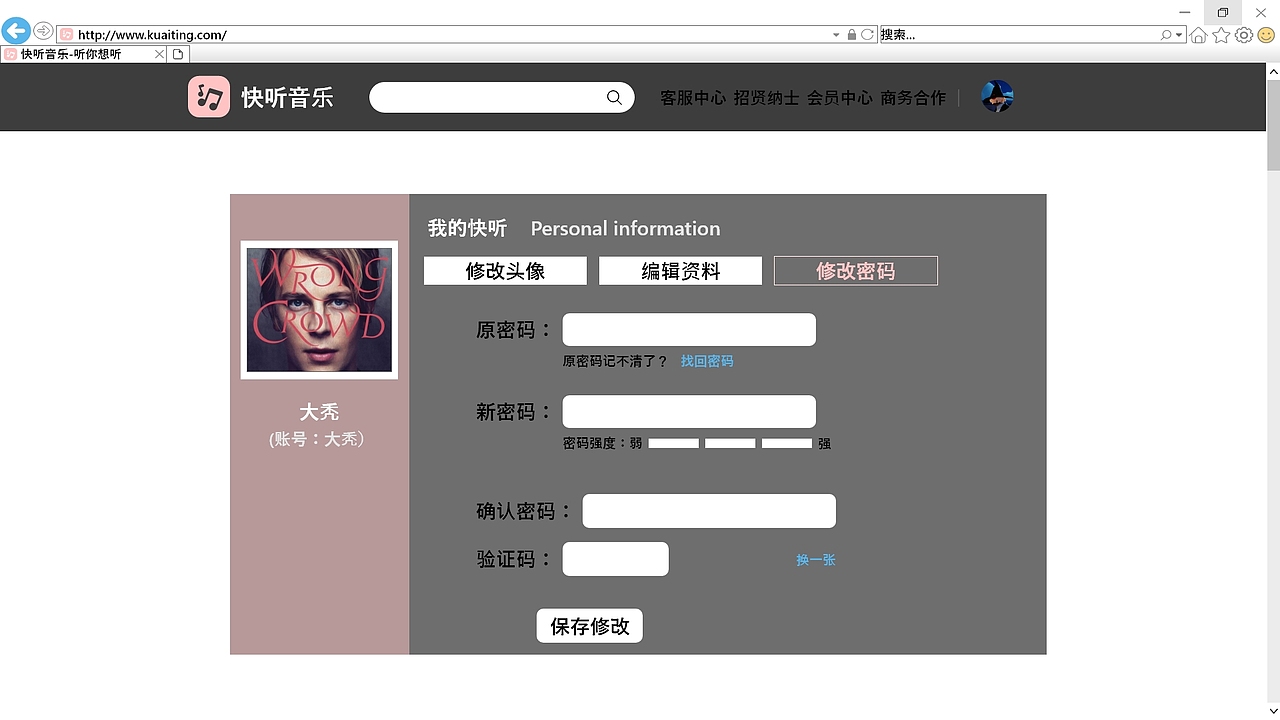
Task: Open the 会员中心 menu item
Action: point(840,97)
